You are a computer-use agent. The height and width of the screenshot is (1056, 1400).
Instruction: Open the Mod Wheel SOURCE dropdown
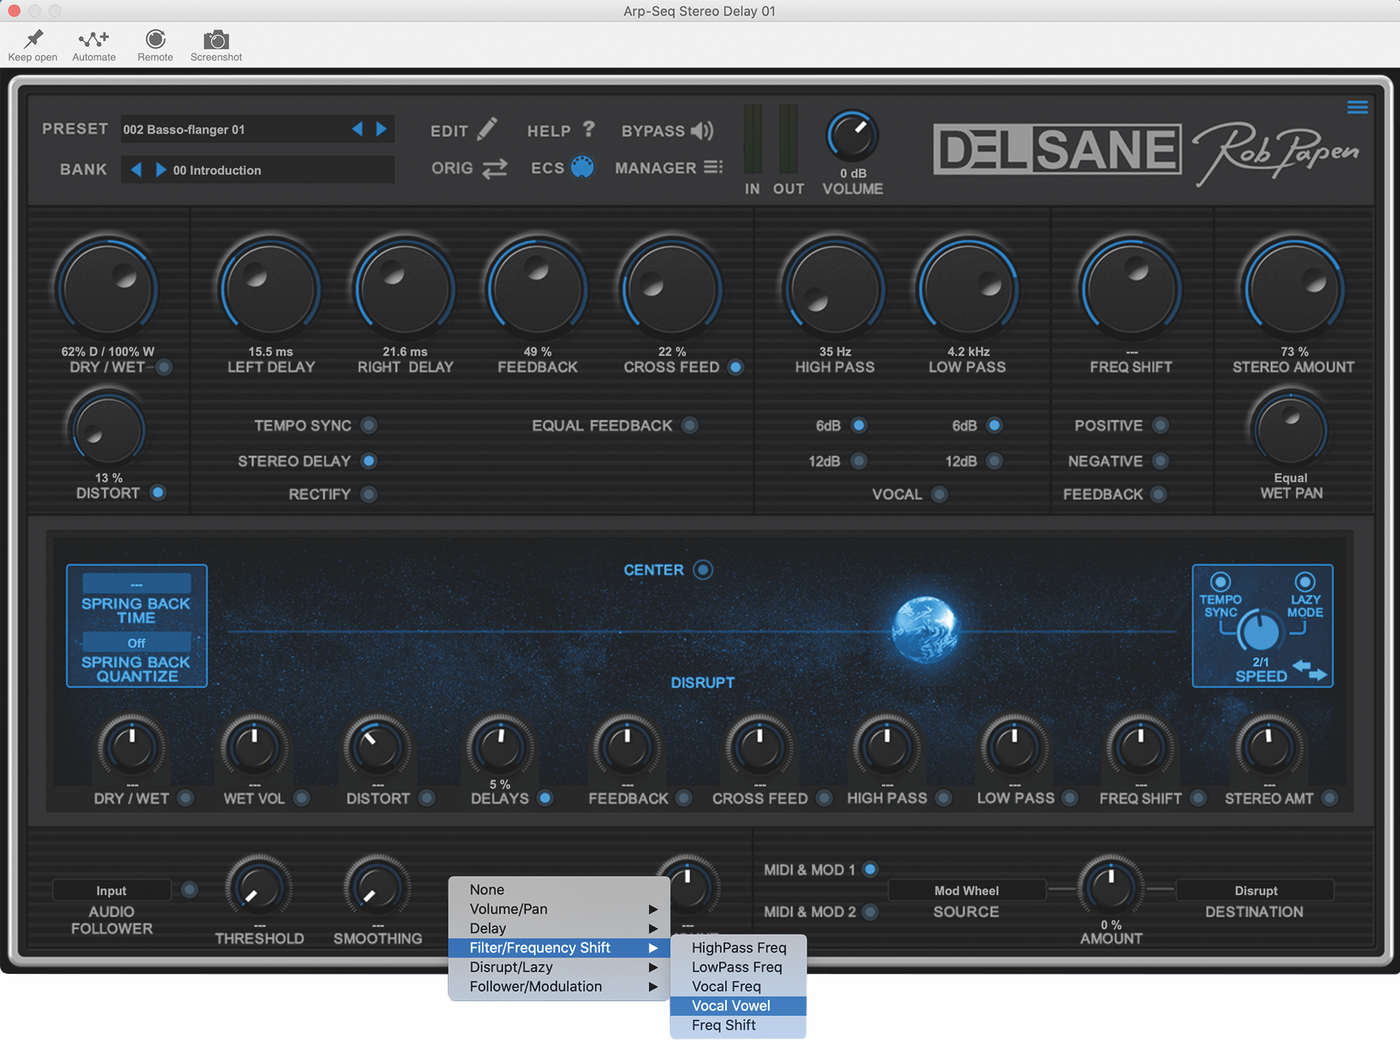tap(966, 890)
